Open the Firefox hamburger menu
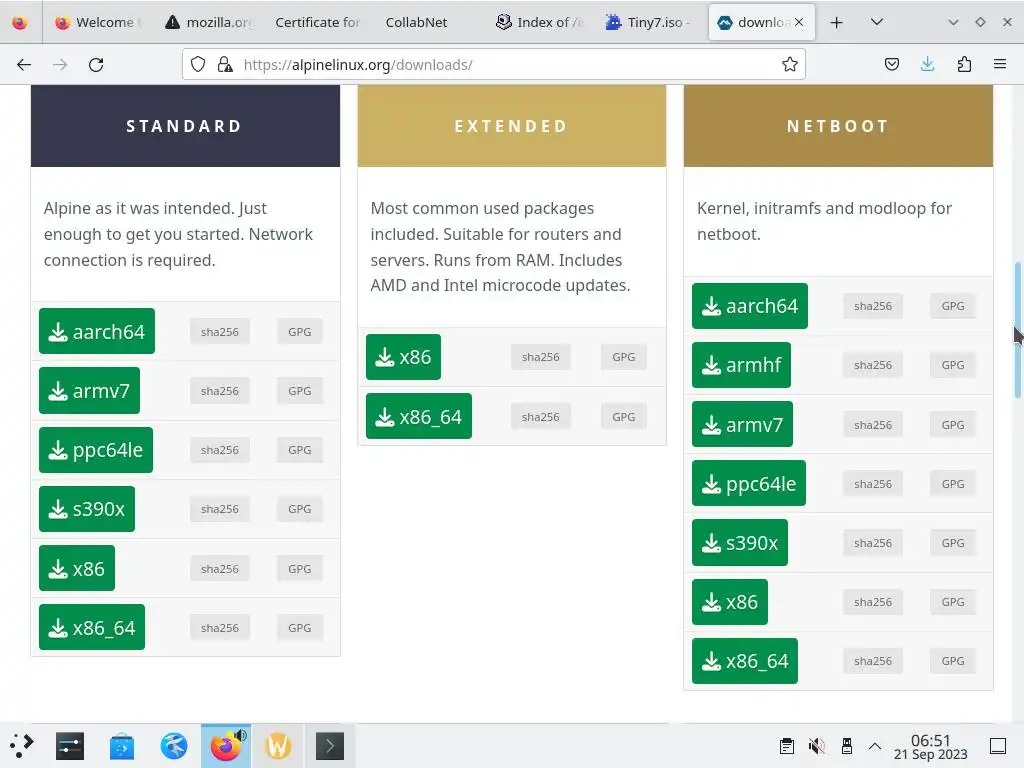The height and width of the screenshot is (768, 1024). coord(1000,65)
